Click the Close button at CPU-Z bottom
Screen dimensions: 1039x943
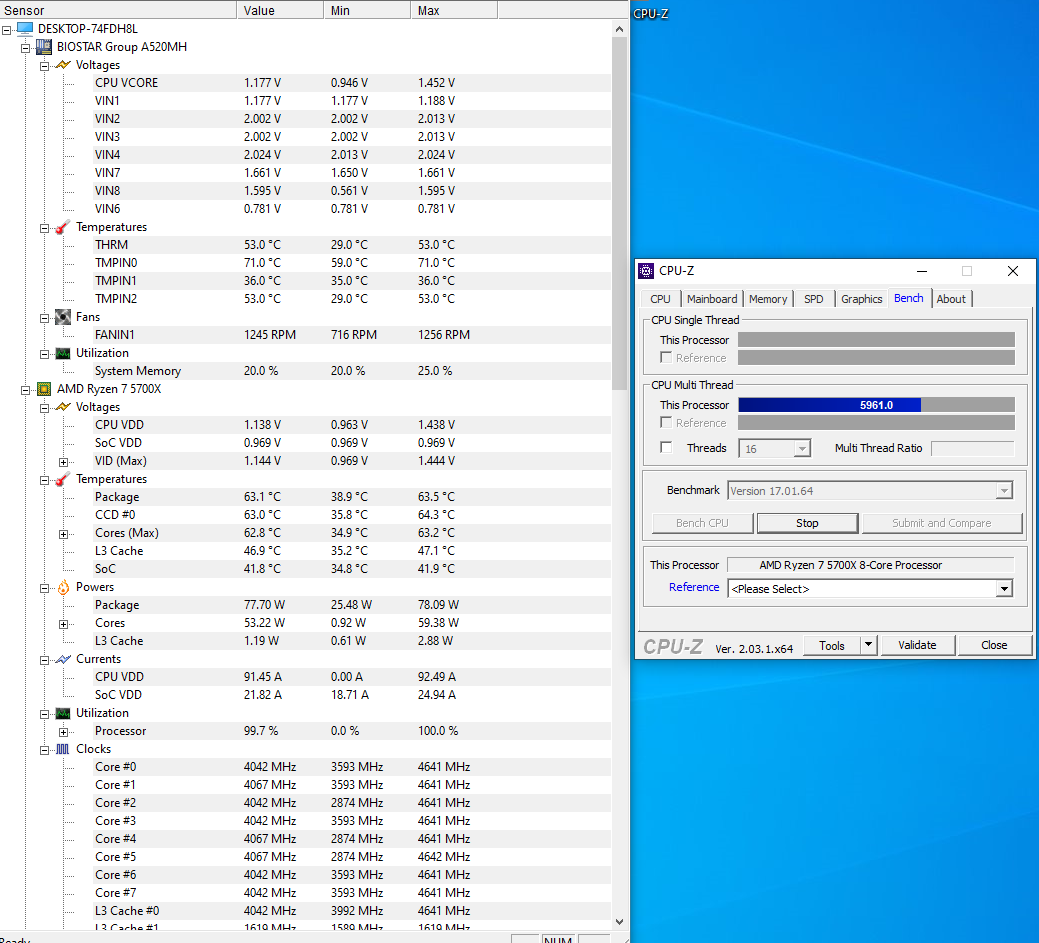click(994, 645)
